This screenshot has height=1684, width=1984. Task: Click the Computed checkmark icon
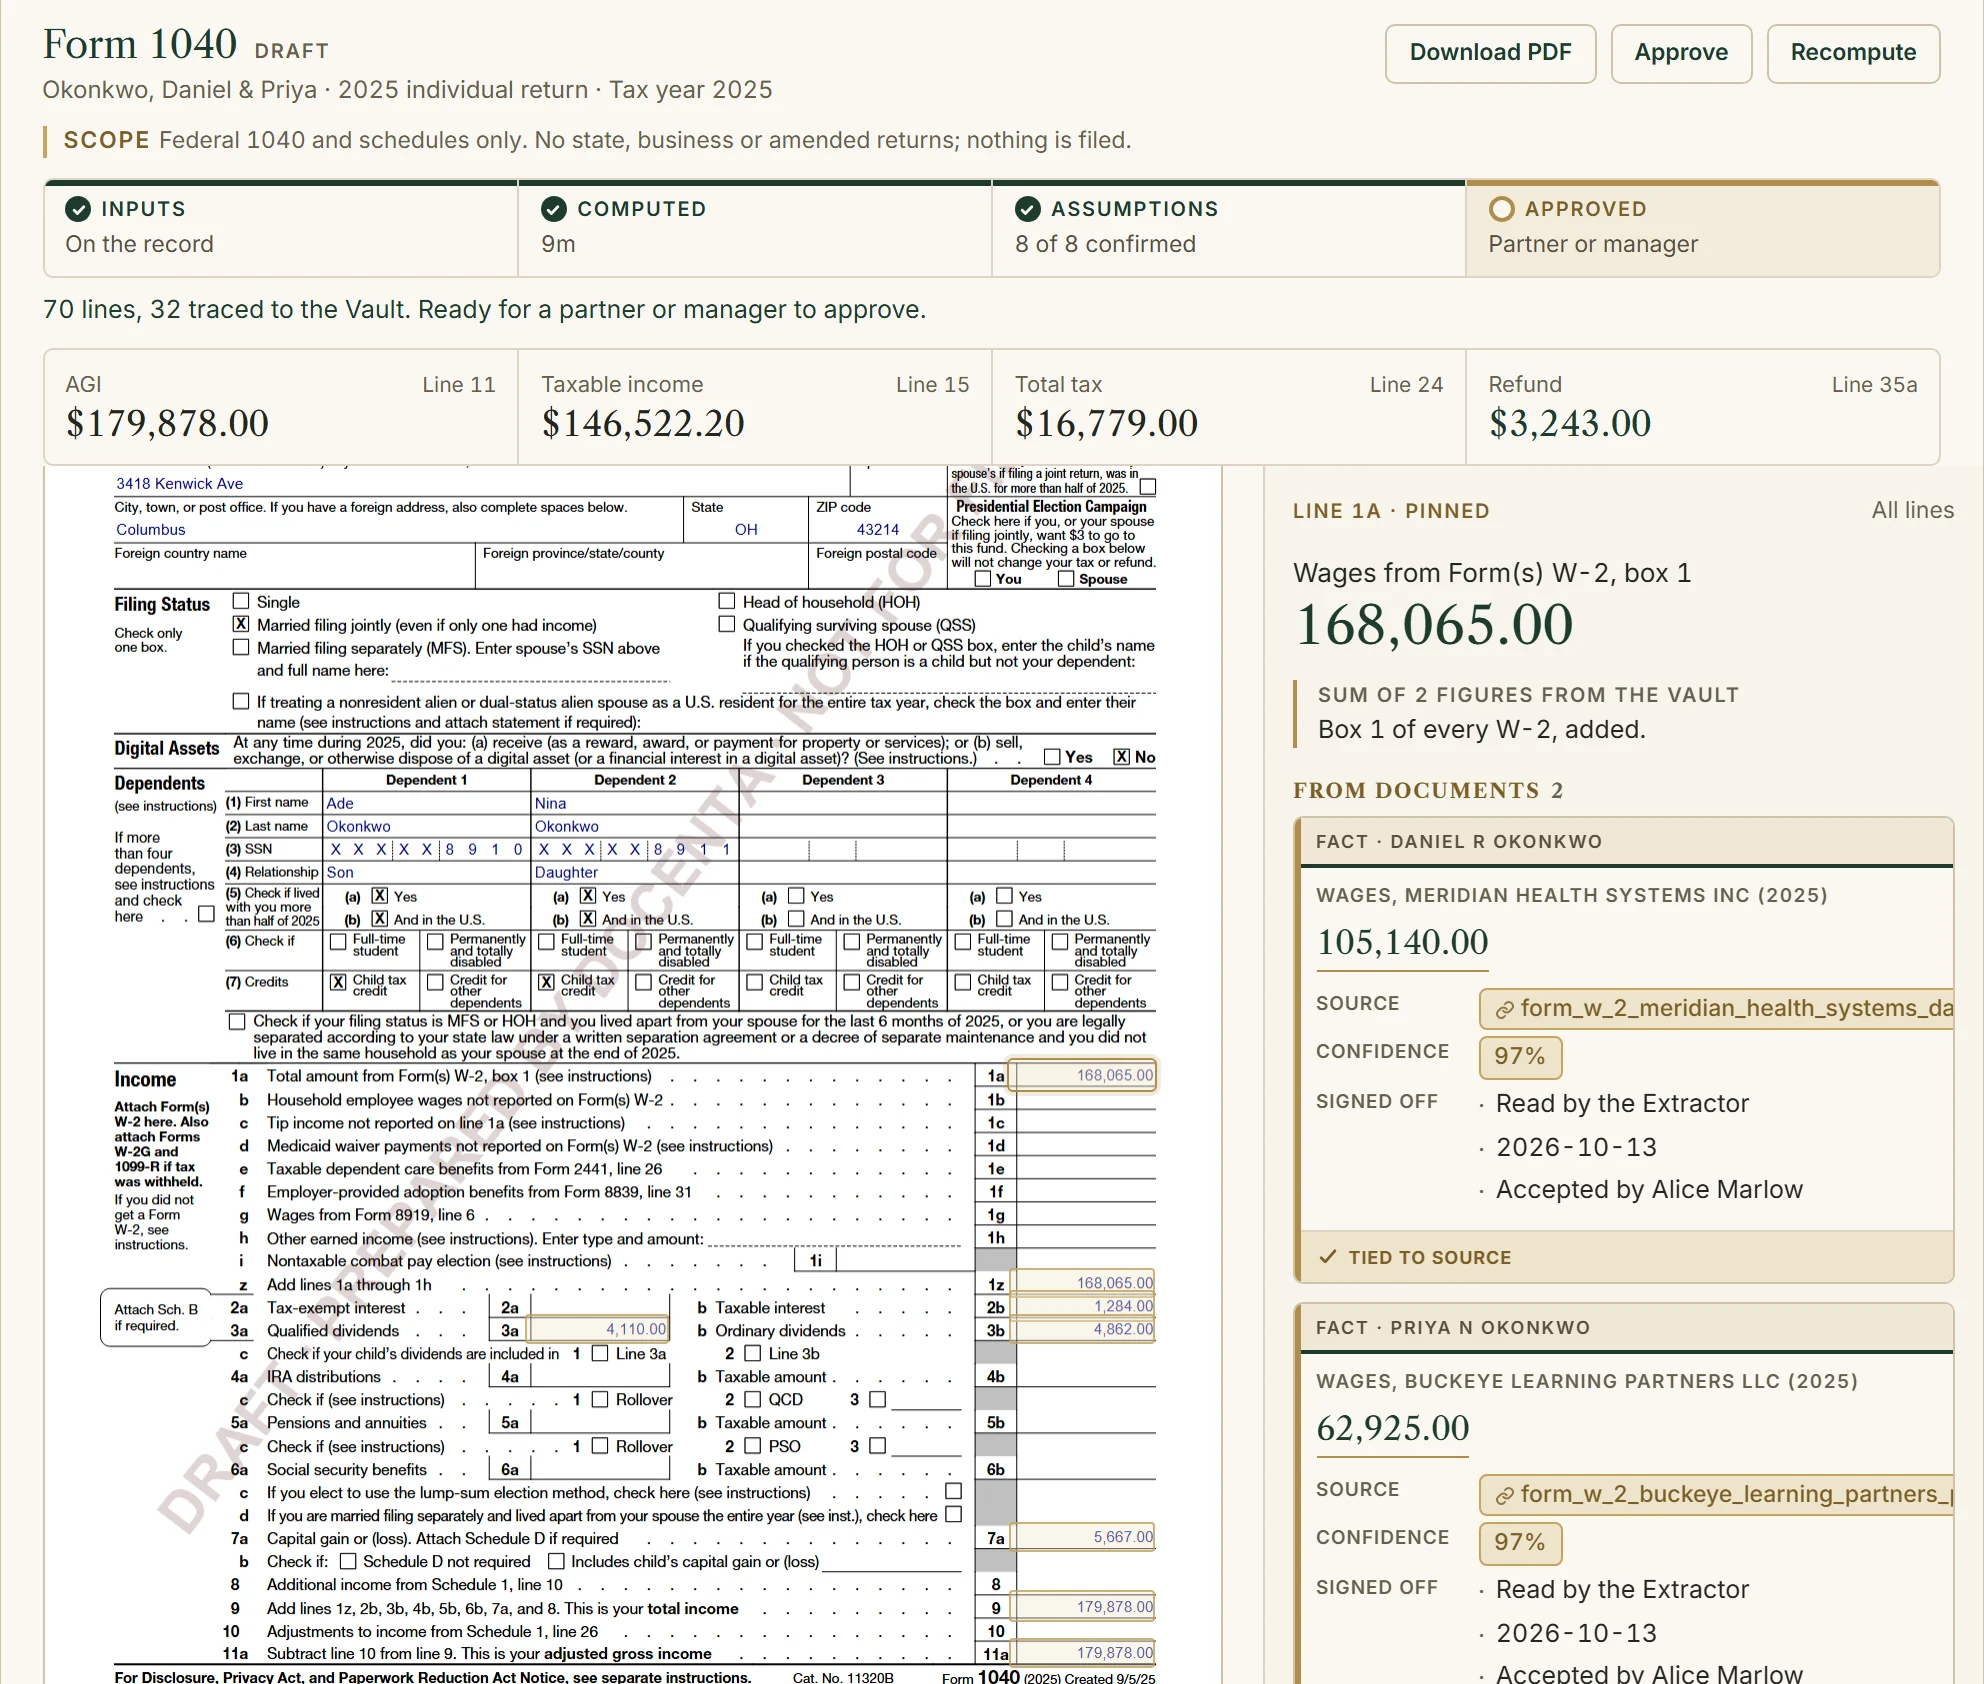tap(554, 209)
